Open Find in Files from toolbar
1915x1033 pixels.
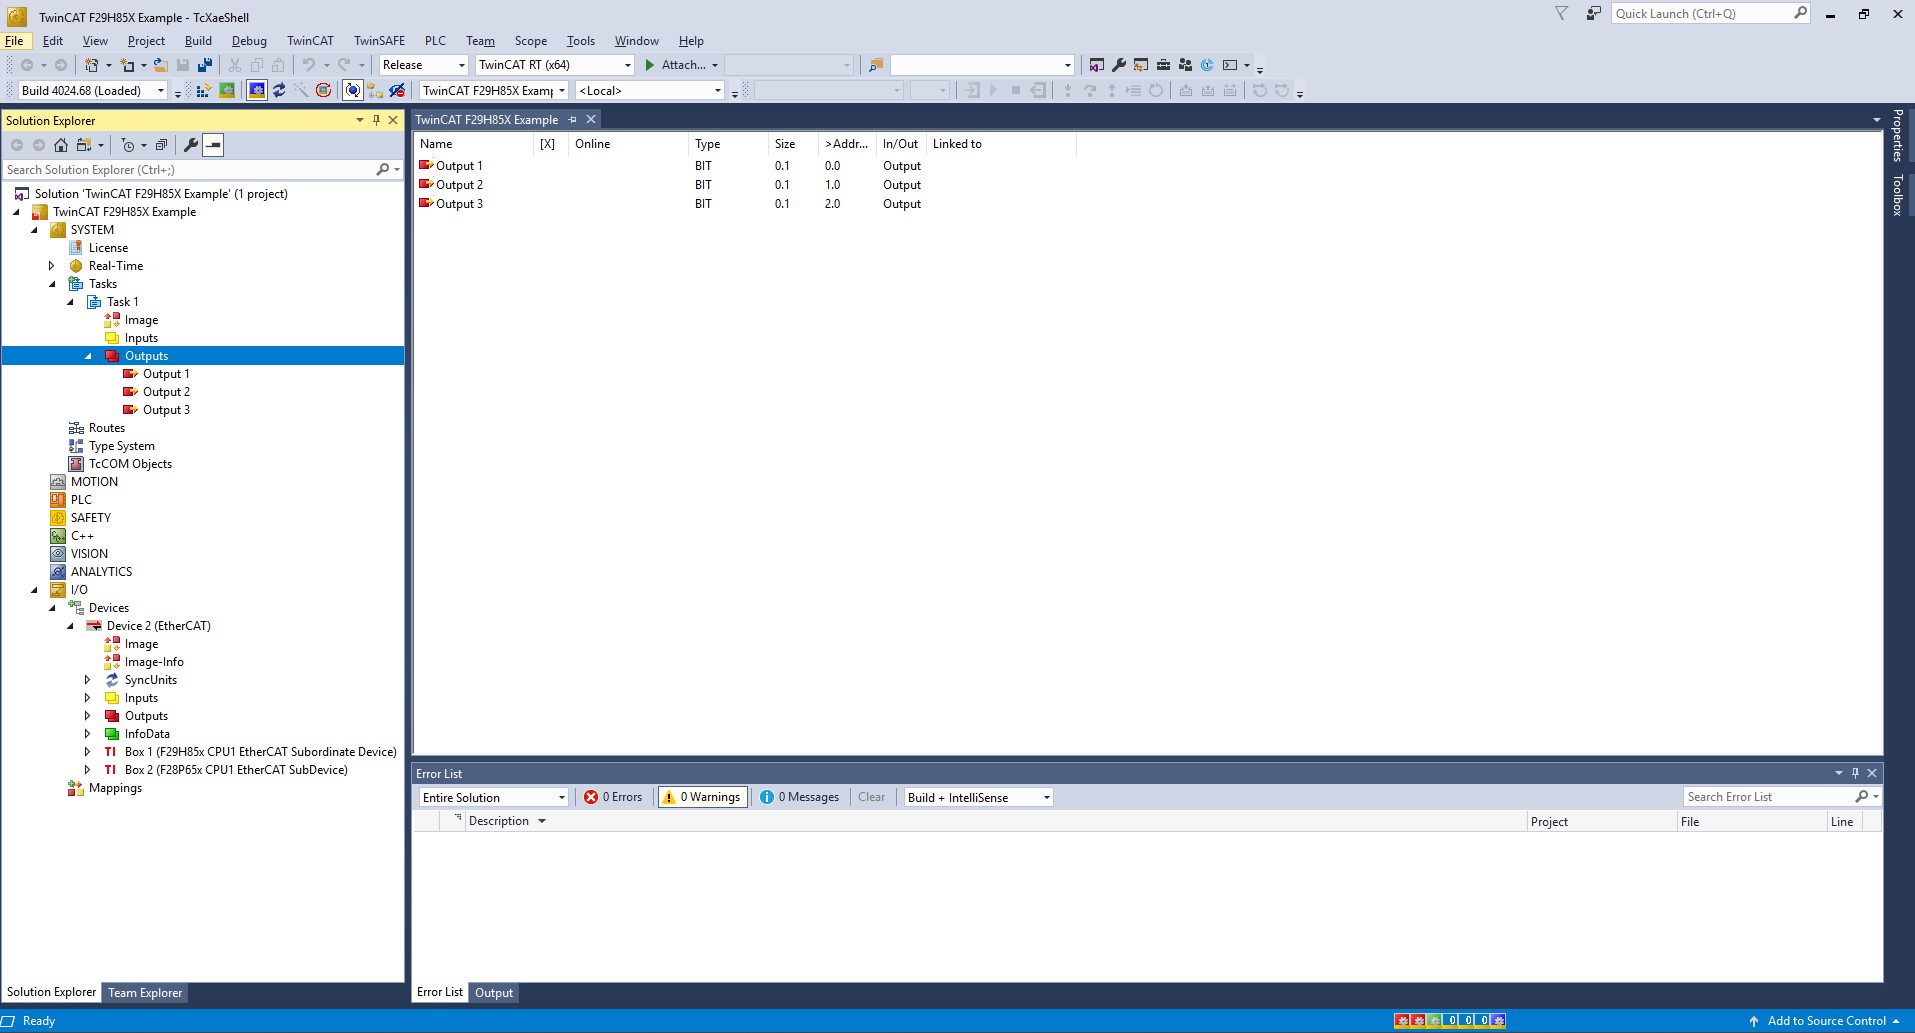[876, 65]
